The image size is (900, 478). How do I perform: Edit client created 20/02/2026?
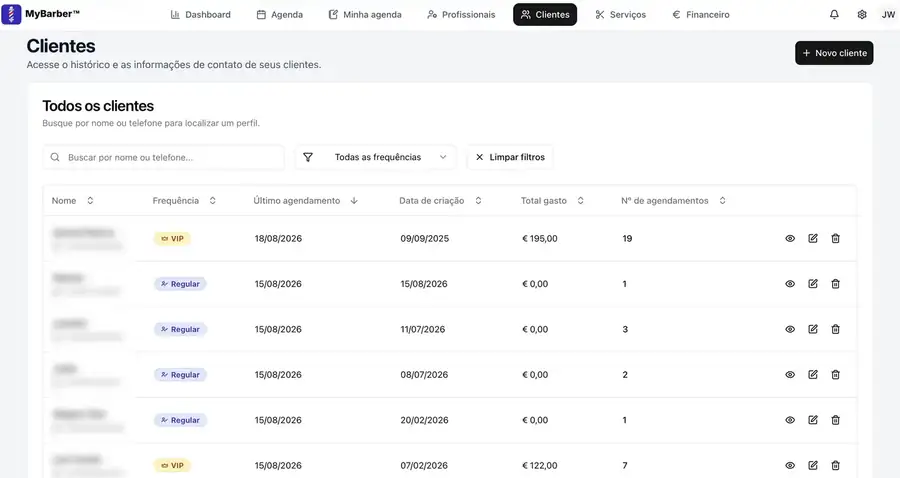coord(813,419)
